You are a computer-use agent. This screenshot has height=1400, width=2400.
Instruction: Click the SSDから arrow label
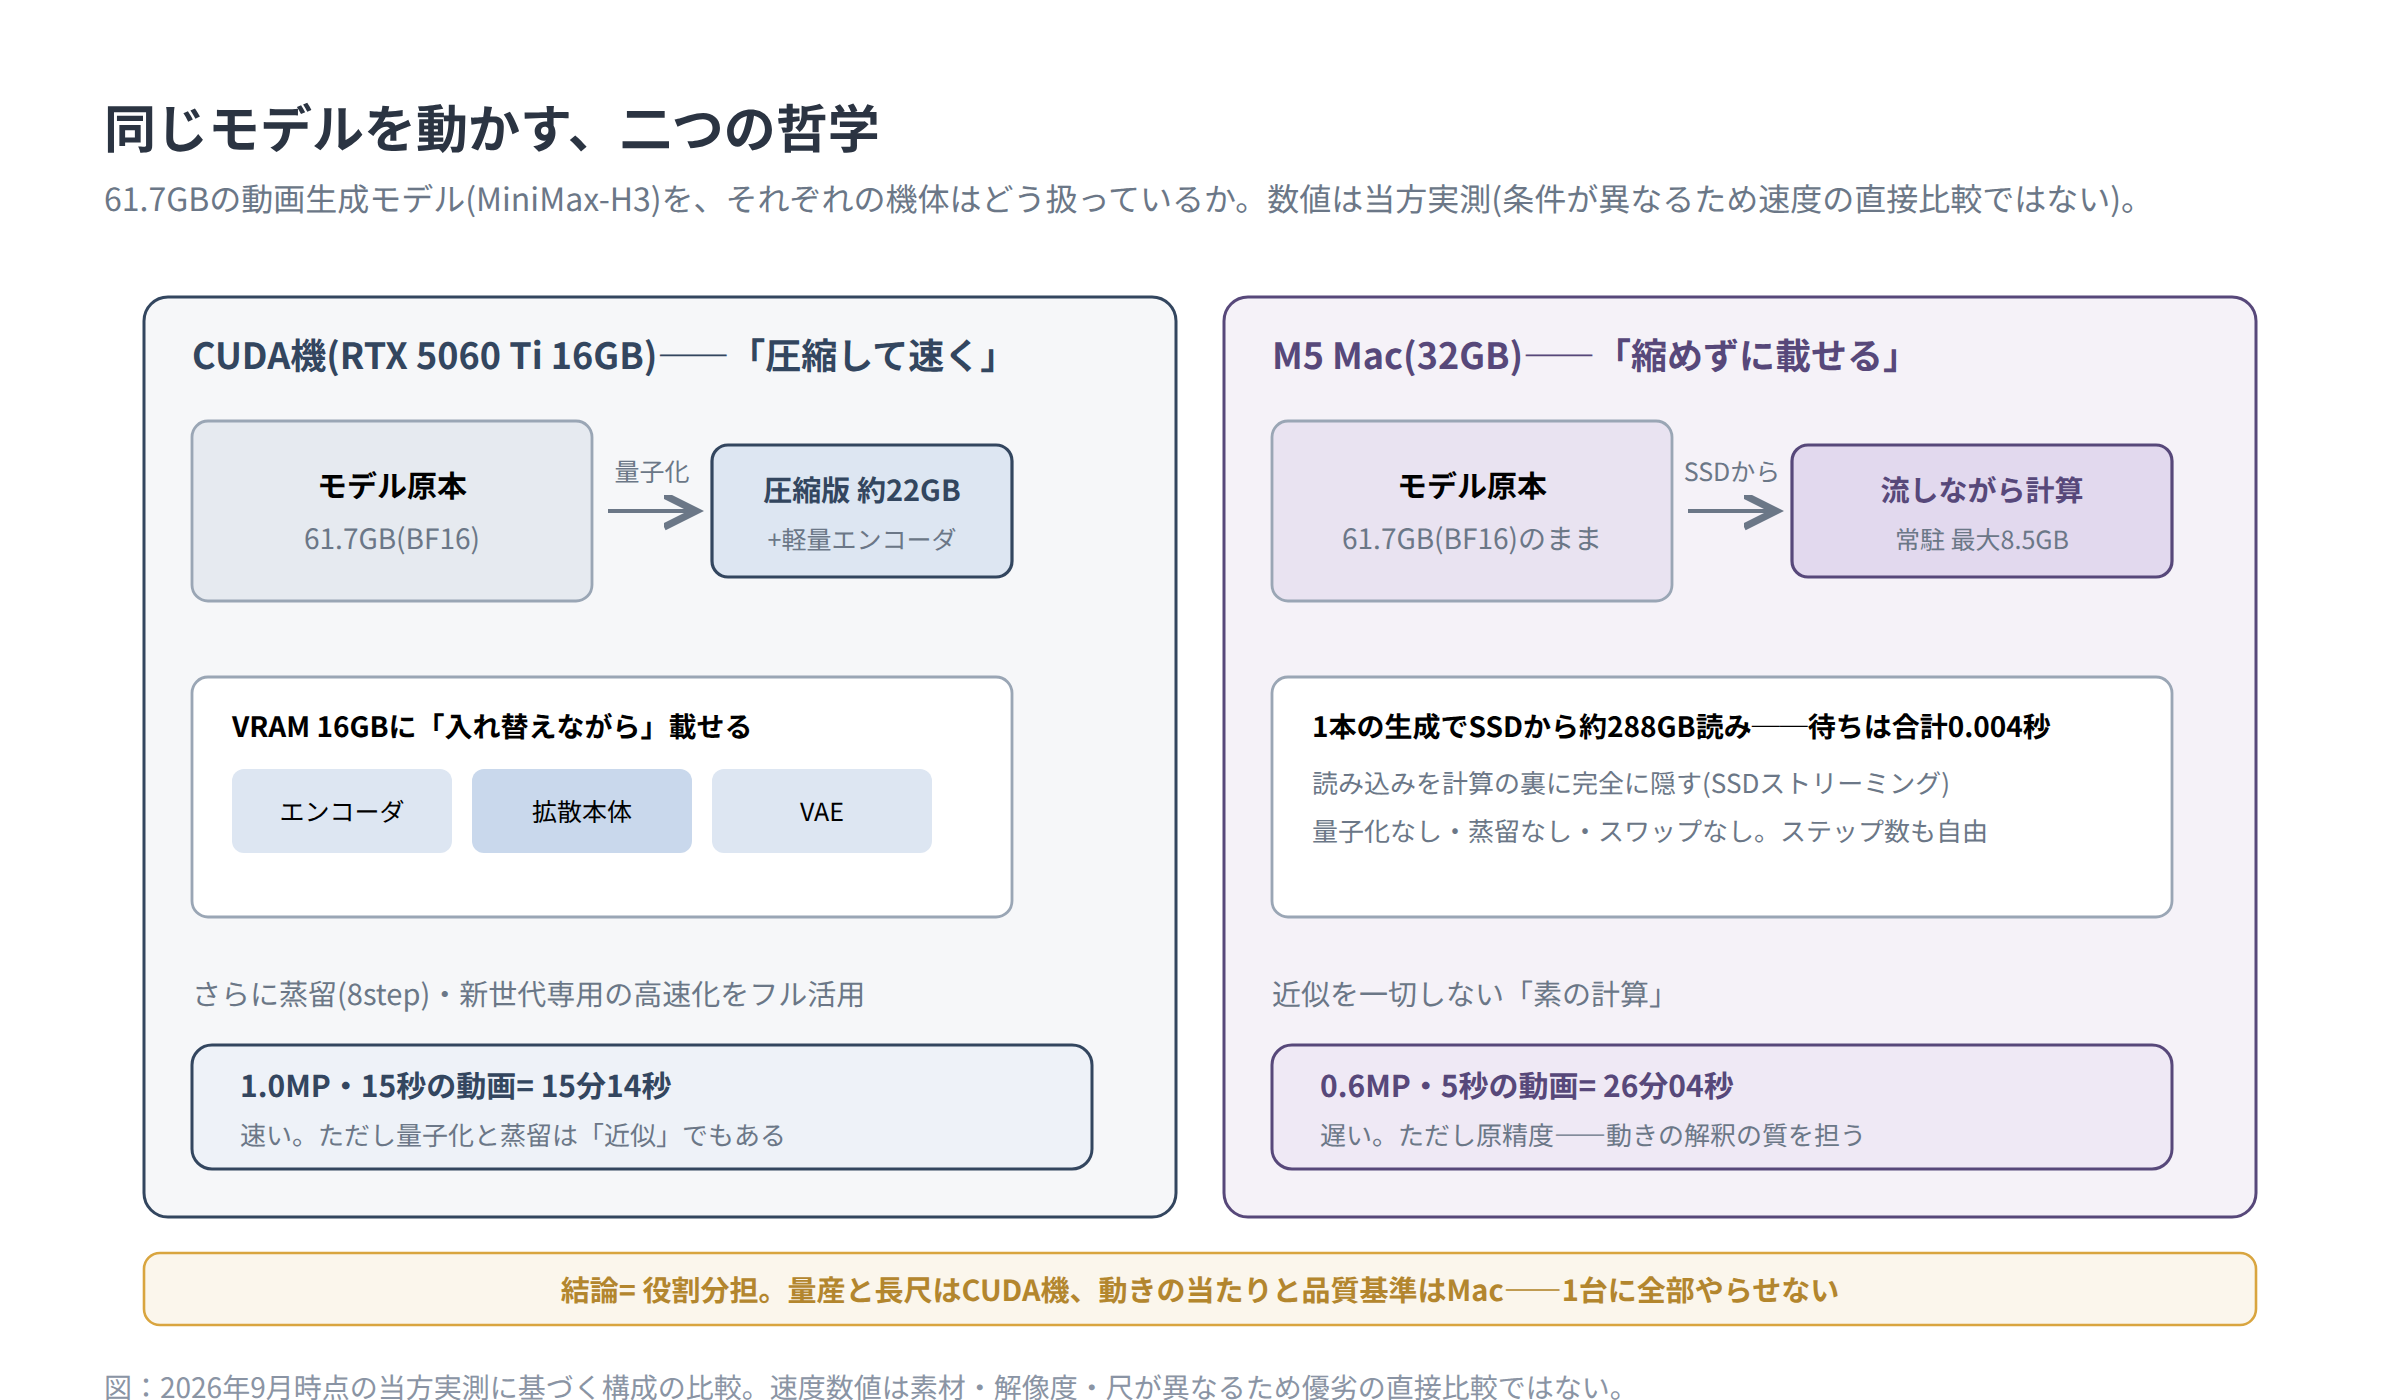coord(1731,472)
